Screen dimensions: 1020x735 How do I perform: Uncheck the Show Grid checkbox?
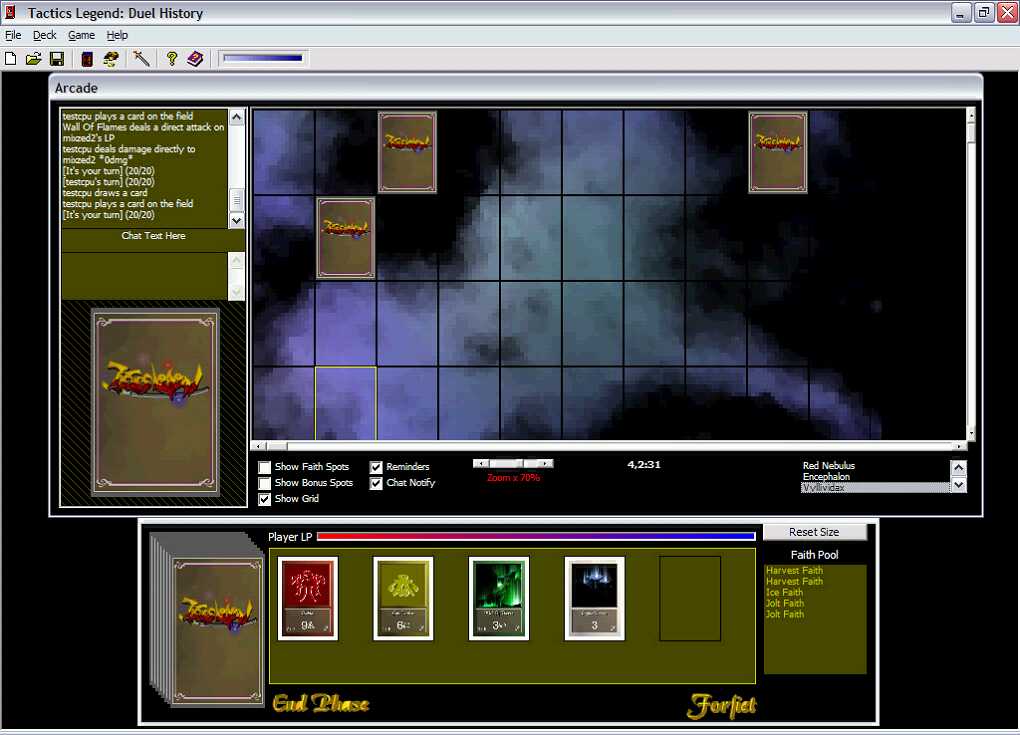click(x=265, y=499)
